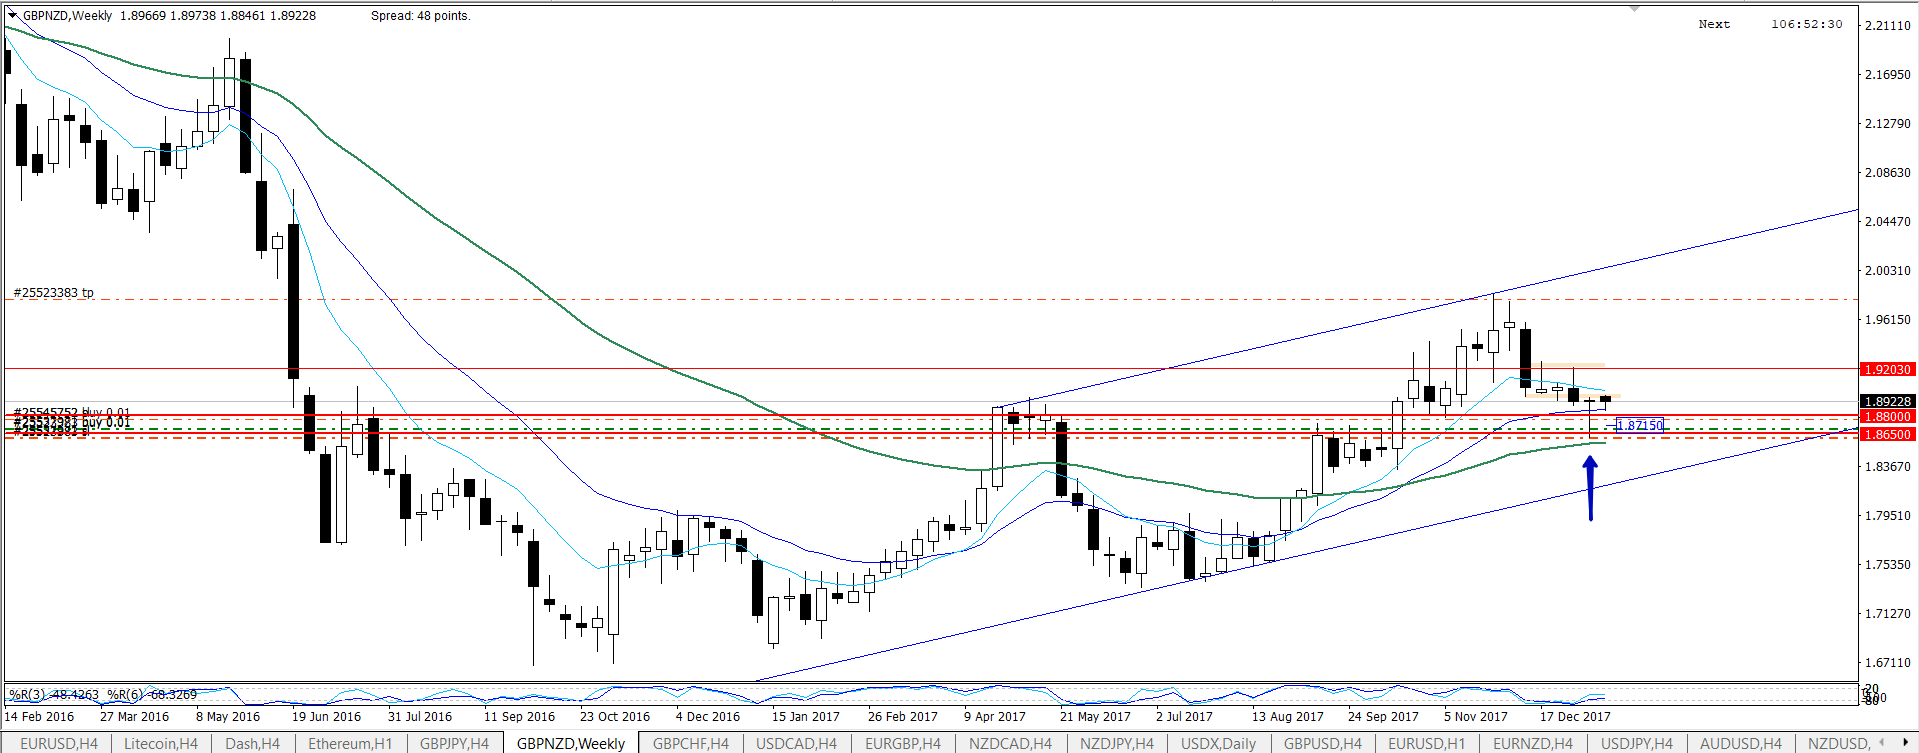Click the %R(3) -48.4263 indicator label
This screenshot has height=753, width=1919.
[x=54, y=694]
